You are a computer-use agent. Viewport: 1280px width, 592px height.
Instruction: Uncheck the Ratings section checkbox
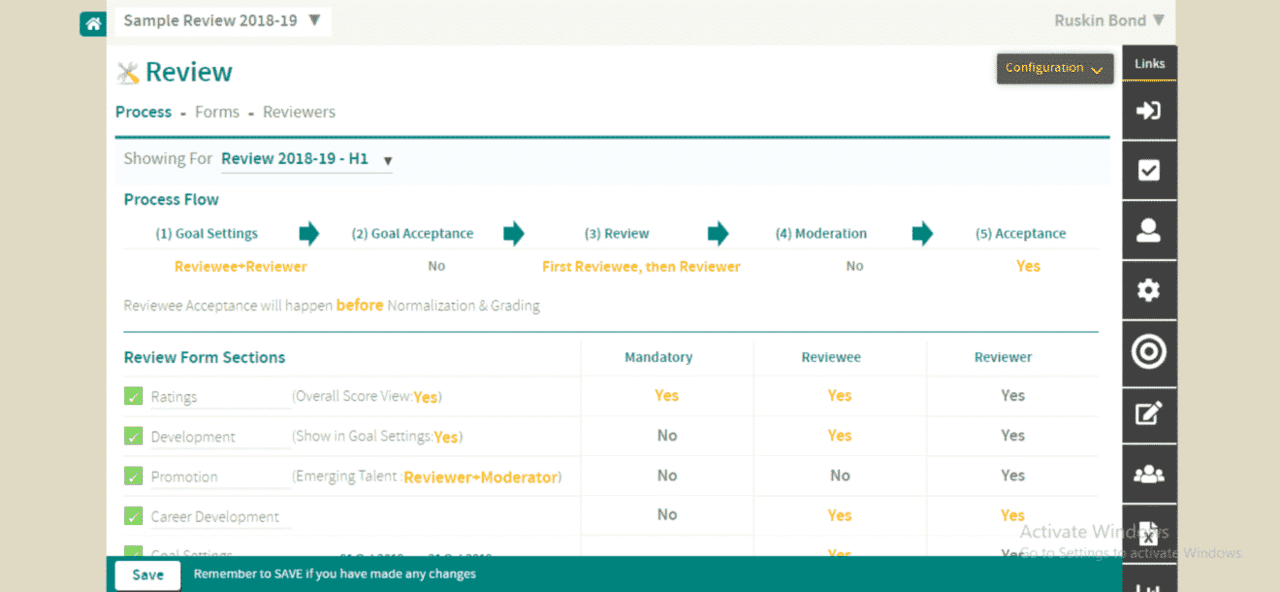tap(133, 396)
